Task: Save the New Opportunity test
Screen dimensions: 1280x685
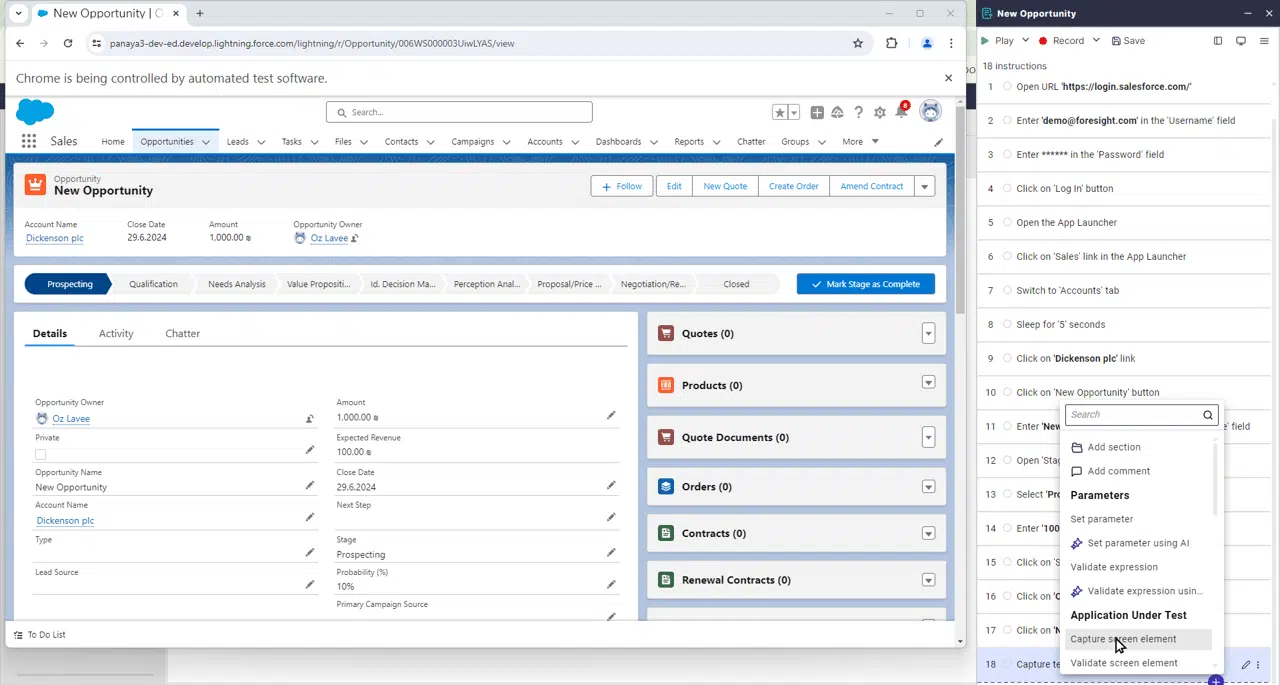Action: [1128, 41]
